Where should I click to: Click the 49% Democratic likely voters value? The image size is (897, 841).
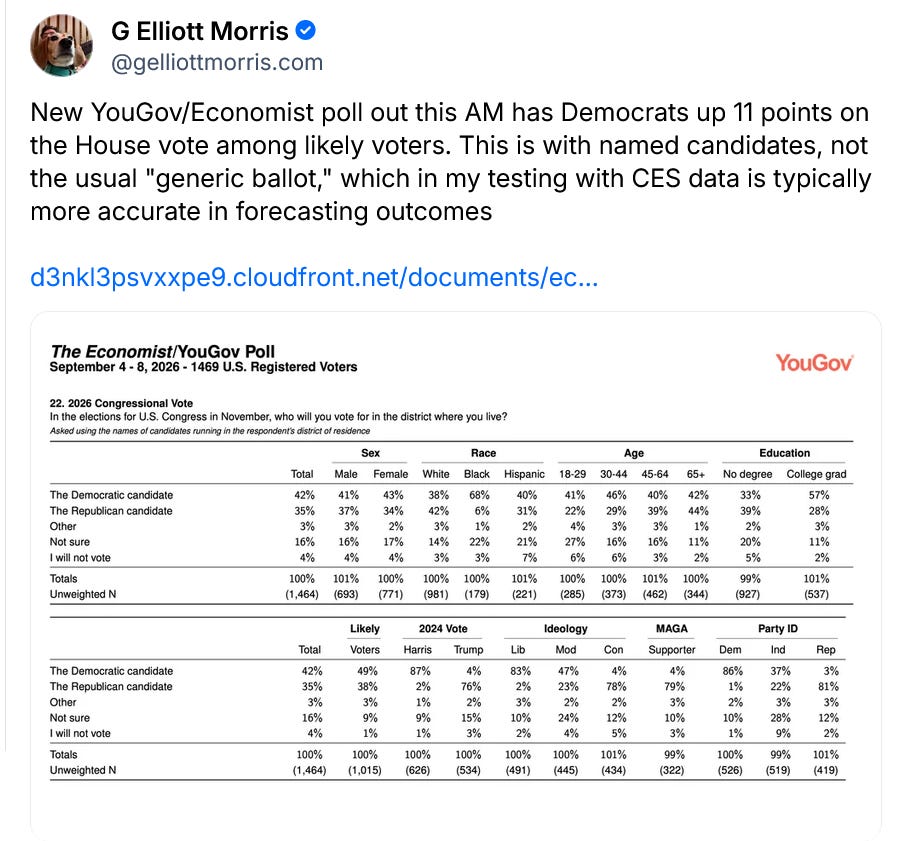click(367, 671)
